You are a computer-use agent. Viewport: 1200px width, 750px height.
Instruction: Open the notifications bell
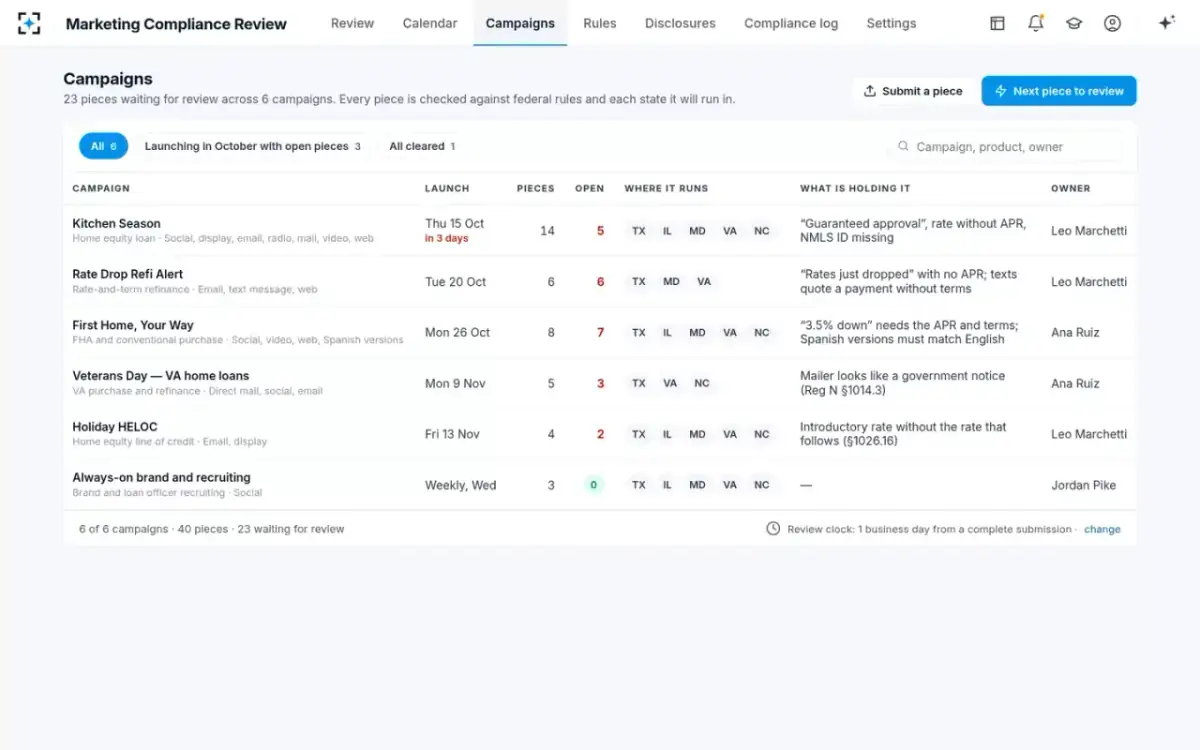1036,23
